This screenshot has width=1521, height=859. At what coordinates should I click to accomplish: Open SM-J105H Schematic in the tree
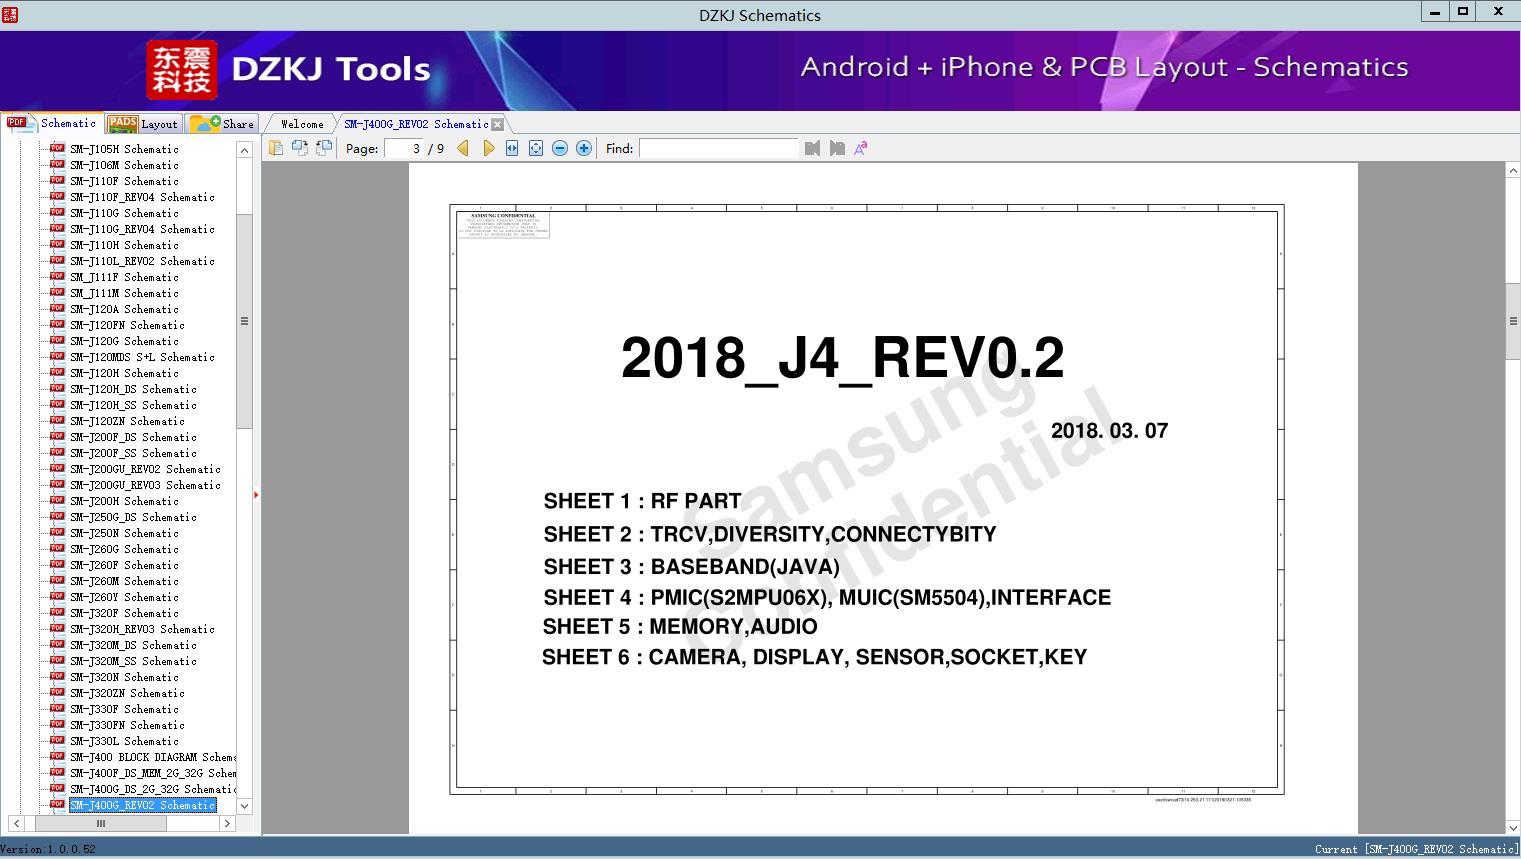coord(124,149)
